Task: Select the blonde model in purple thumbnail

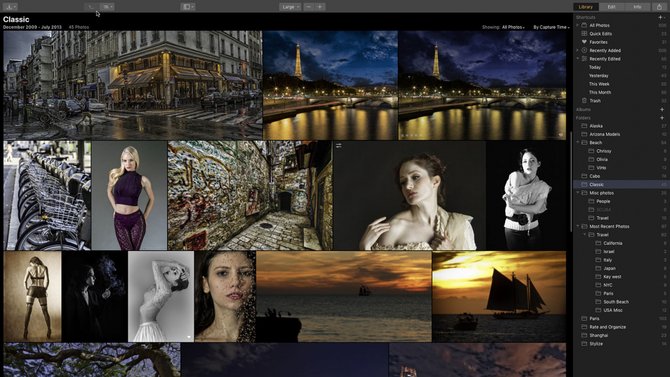Action: pos(129,195)
